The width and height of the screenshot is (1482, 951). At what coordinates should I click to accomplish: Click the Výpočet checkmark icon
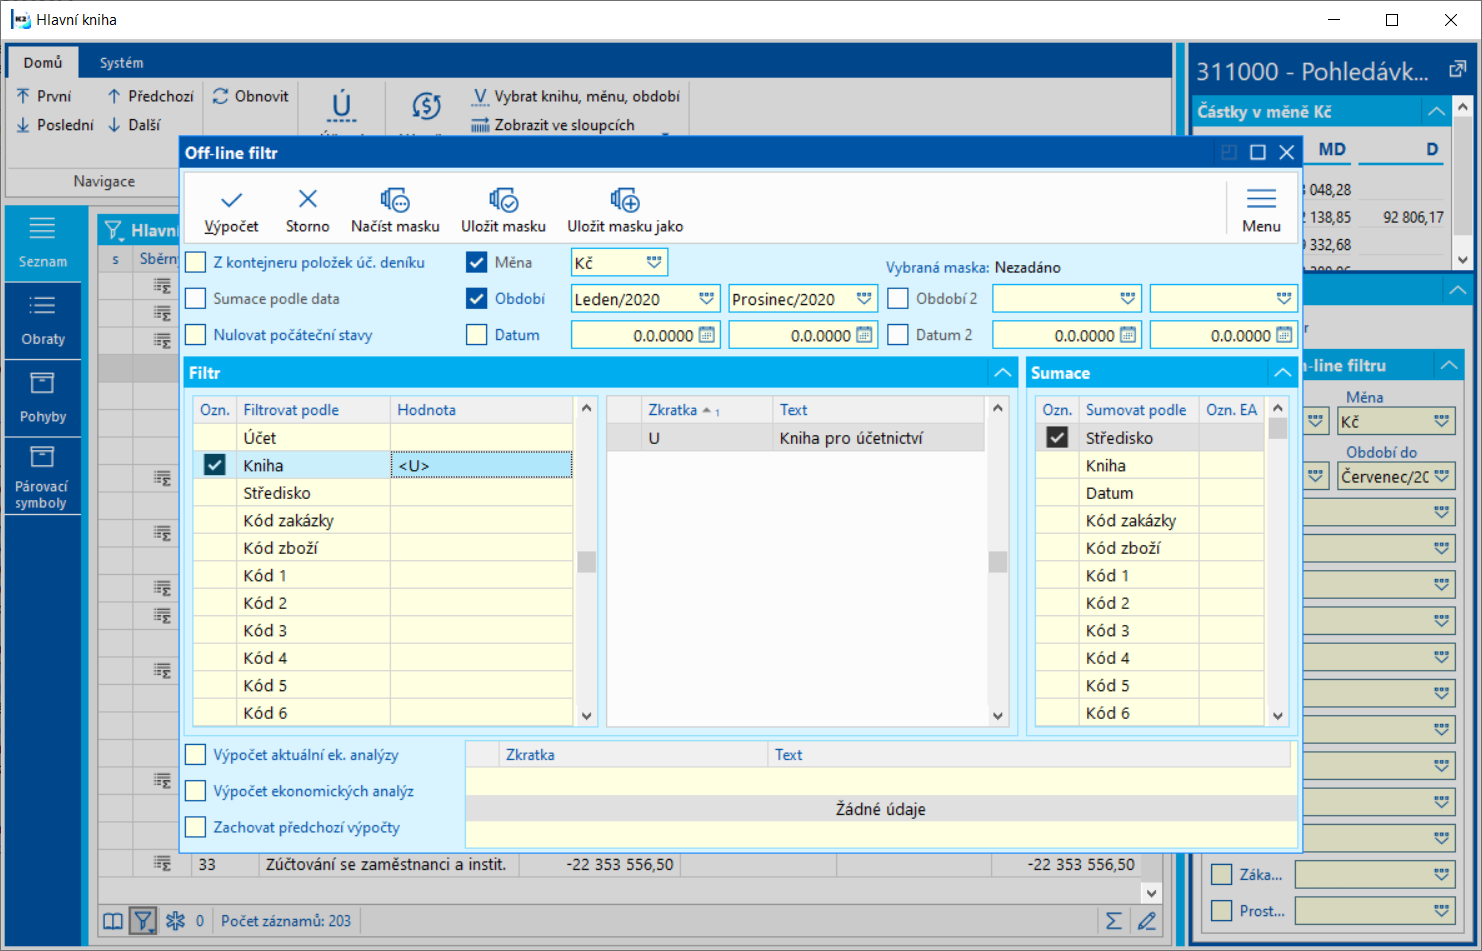[x=231, y=201]
